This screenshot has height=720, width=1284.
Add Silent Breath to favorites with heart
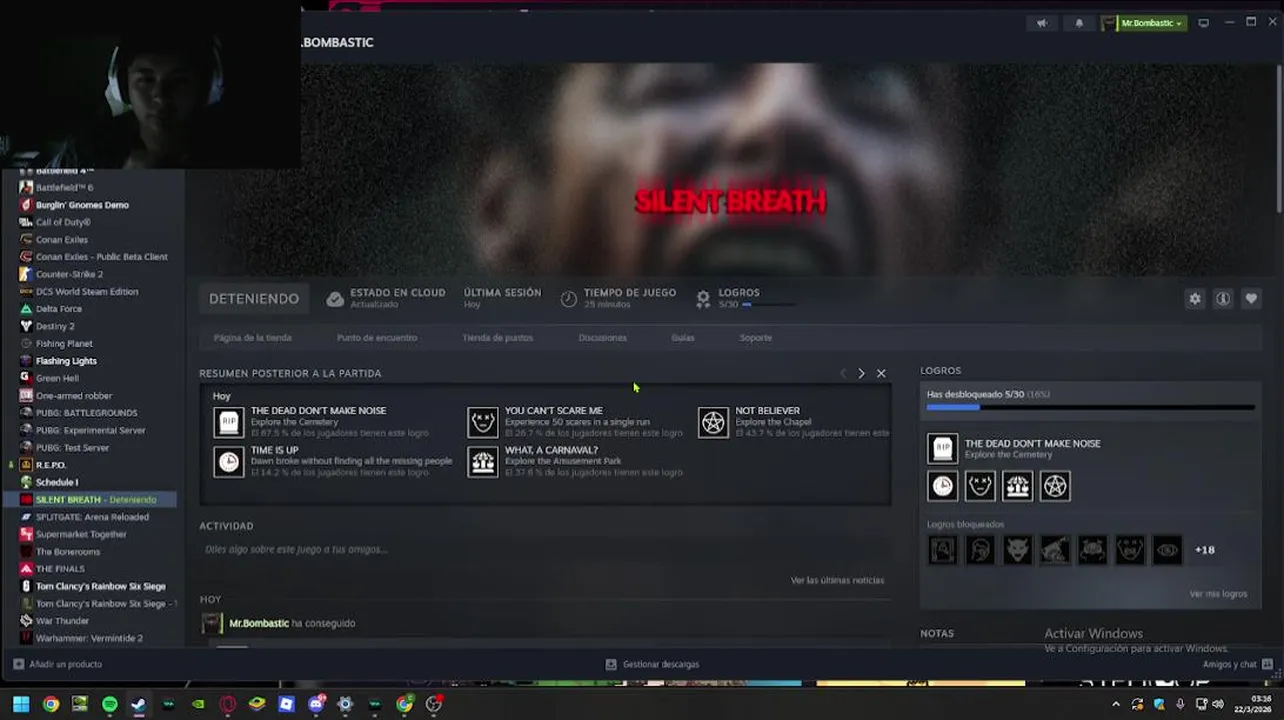click(1251, 299)
